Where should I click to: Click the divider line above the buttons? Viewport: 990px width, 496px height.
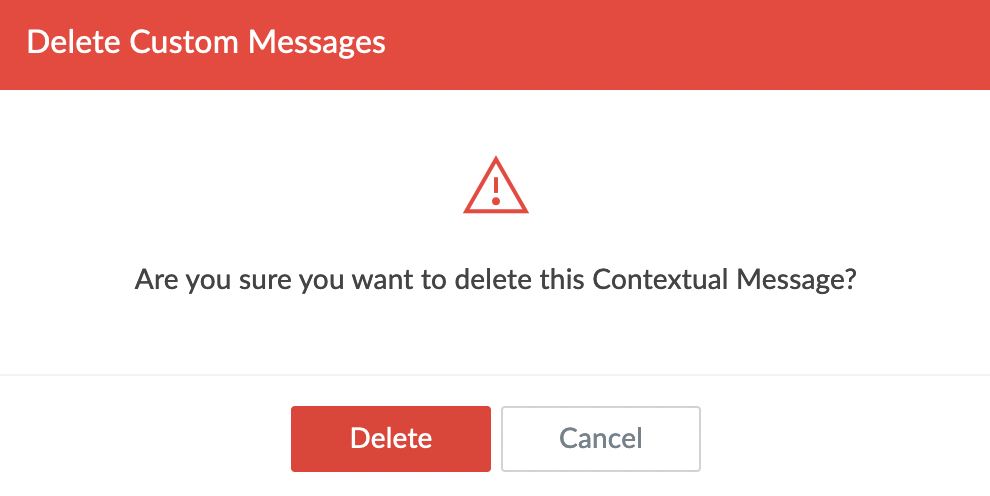pyautogui.click(x=495, y=375)
